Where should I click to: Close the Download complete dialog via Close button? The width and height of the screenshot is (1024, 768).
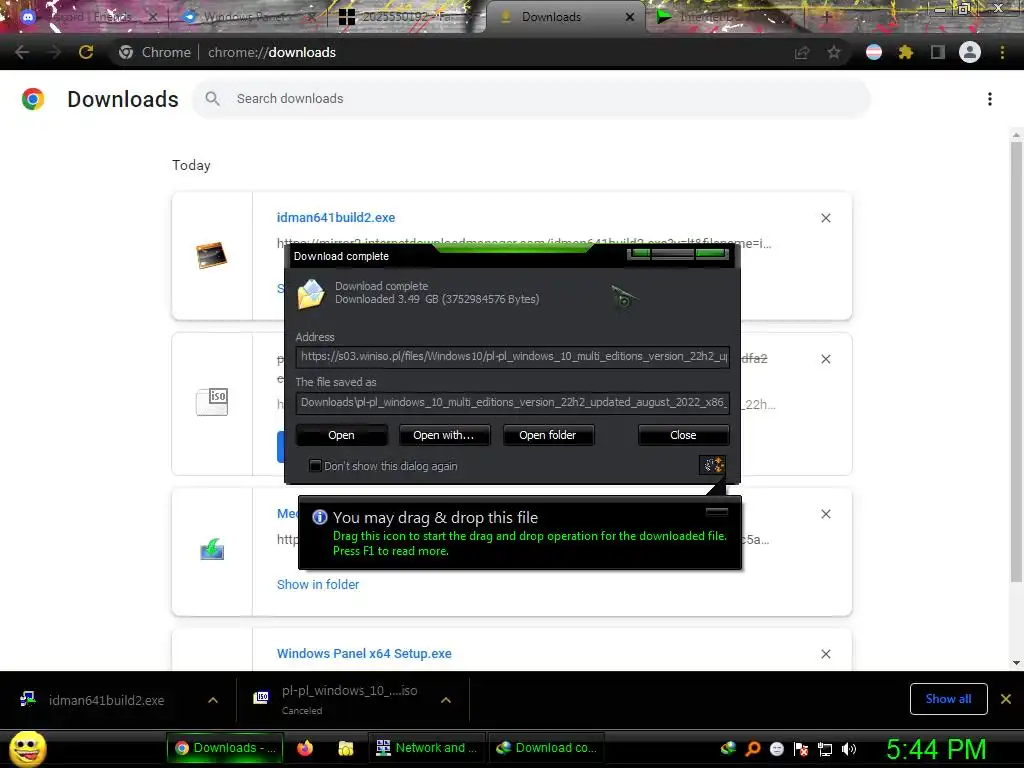(x=683, y=435)
